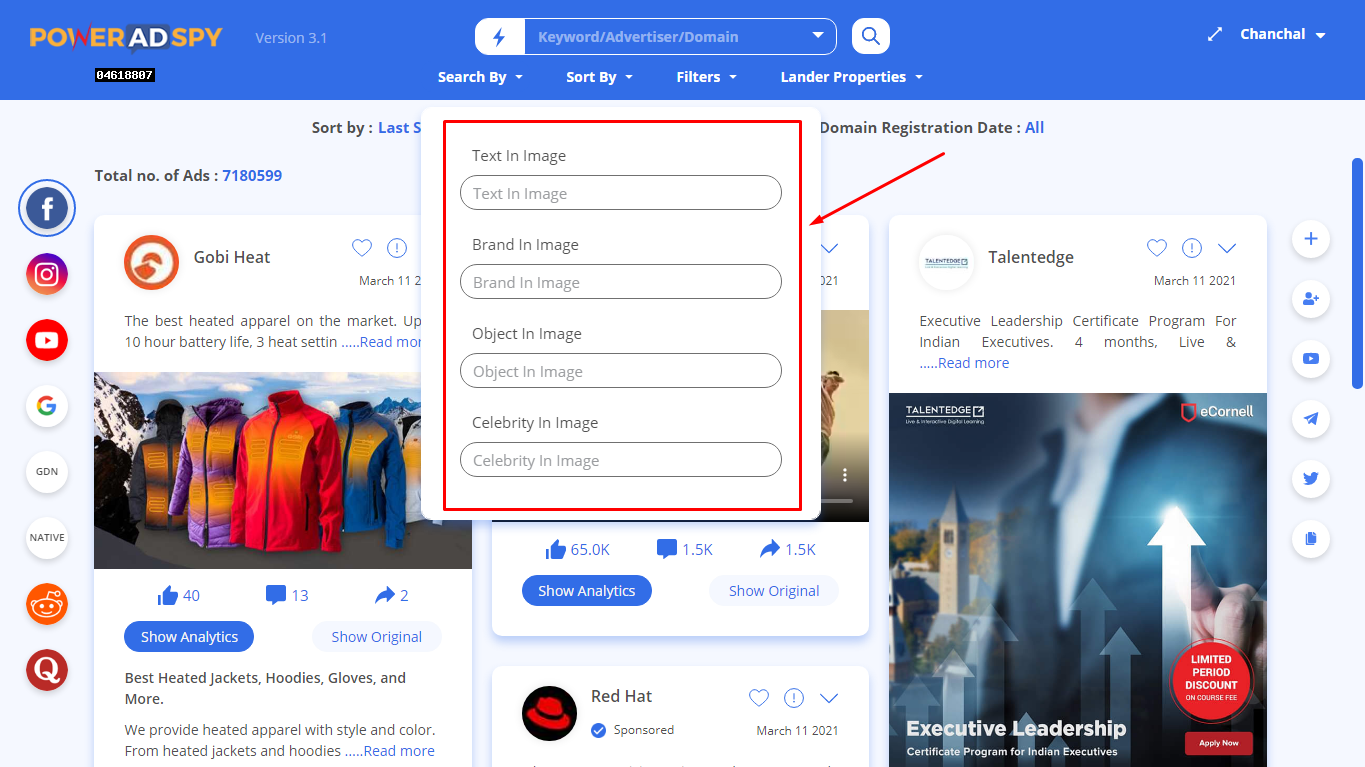The width and height of the screenshot is (1365, 767).
Task: Open the Sort By menu
Action: click(x=599, y=77)
